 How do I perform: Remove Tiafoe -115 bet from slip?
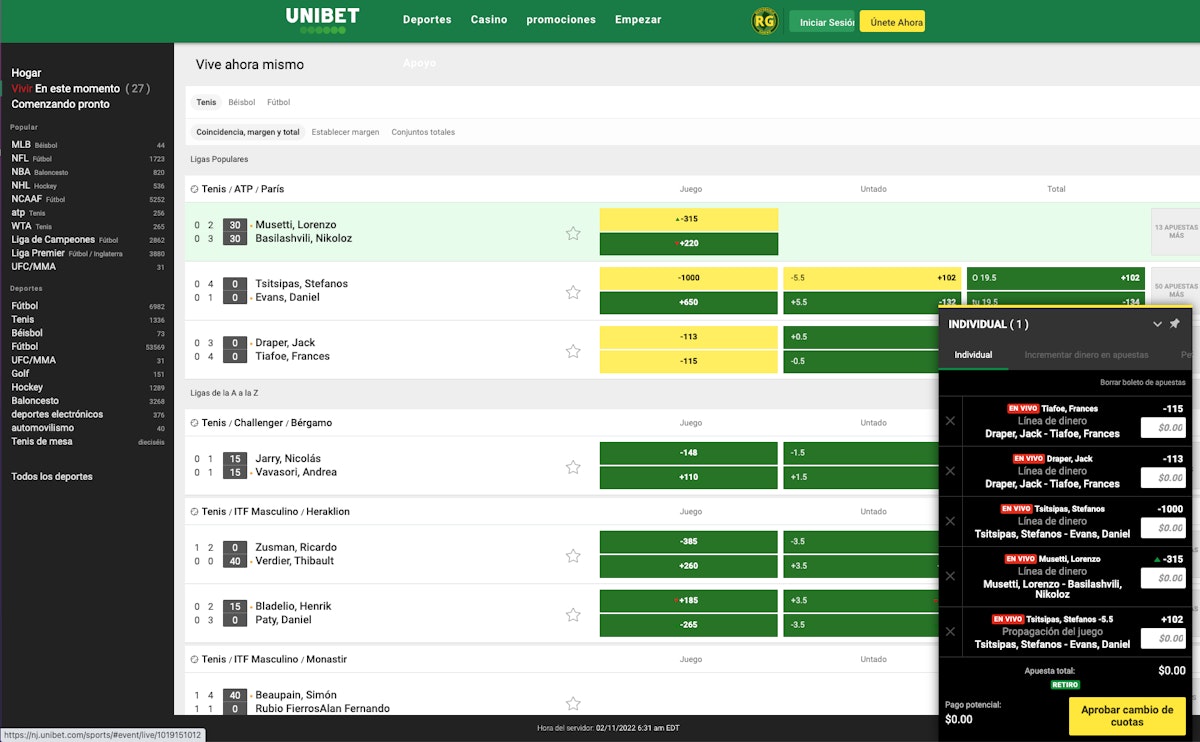950,421
